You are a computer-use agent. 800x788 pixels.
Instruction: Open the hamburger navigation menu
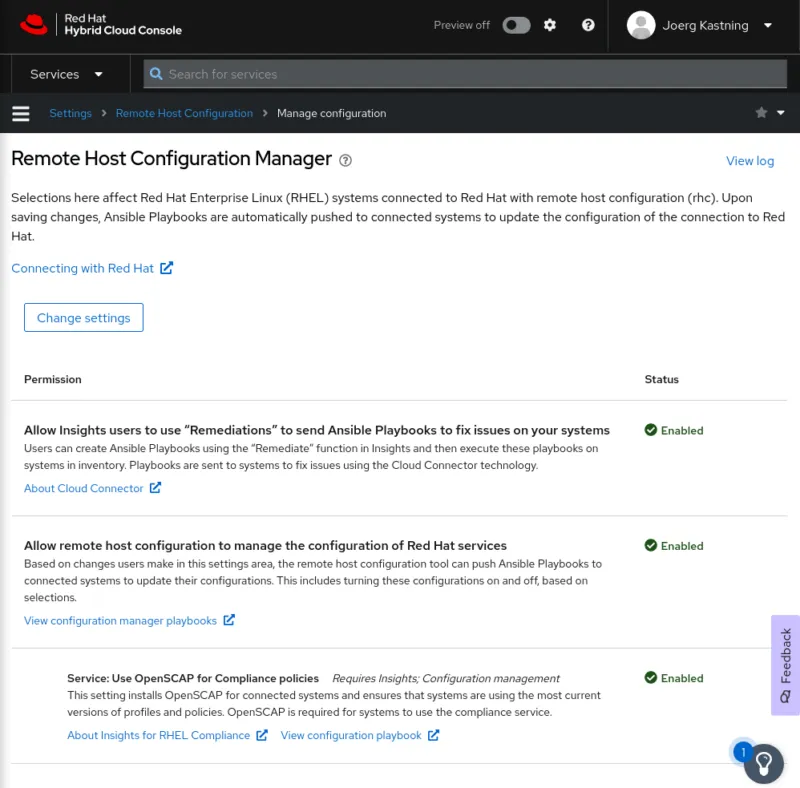coord(20,113)
